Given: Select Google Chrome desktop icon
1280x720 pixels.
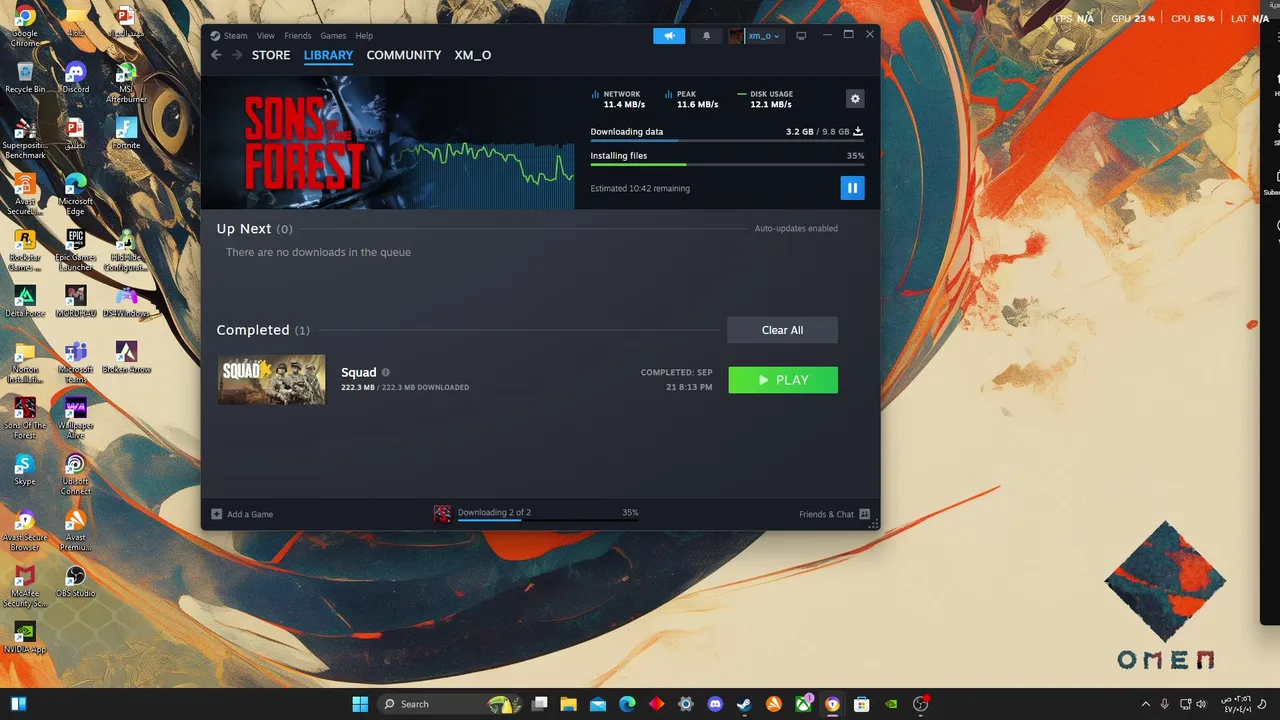Looking at the screenshot, I should click(x=24, y=26).
